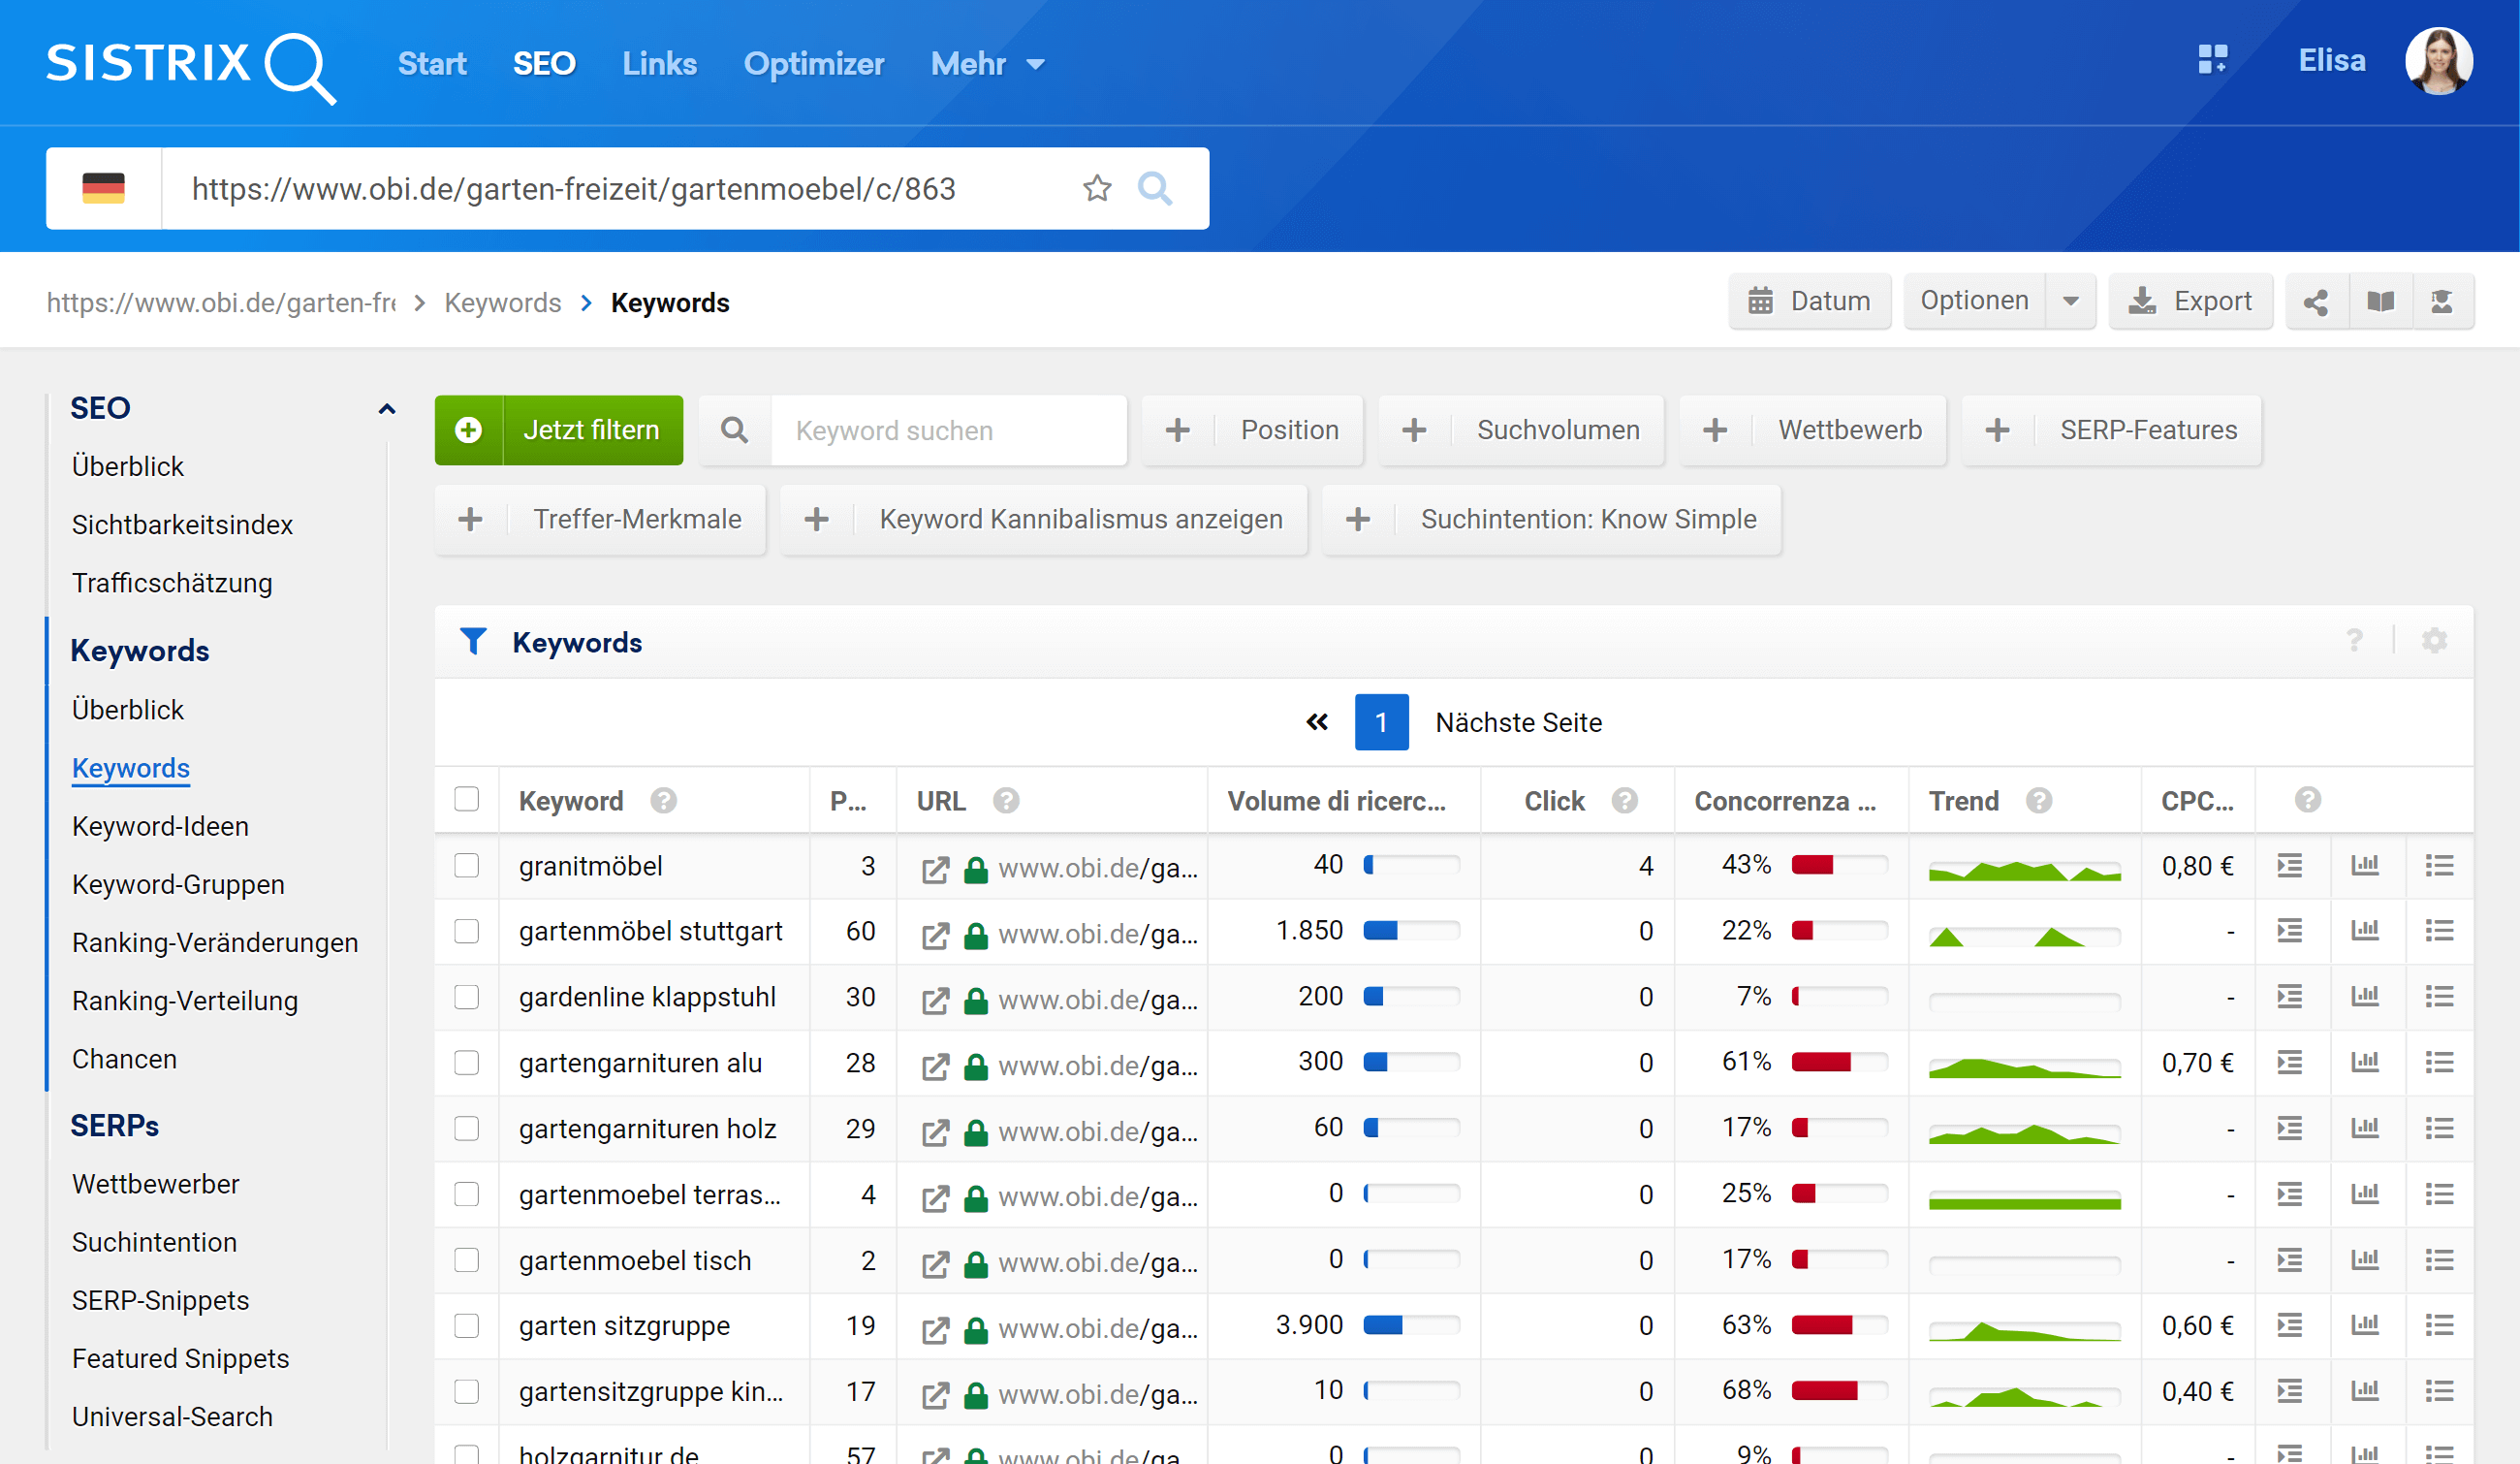
Task: Open the Optionen dropdown arrow
Action: 2070,301
